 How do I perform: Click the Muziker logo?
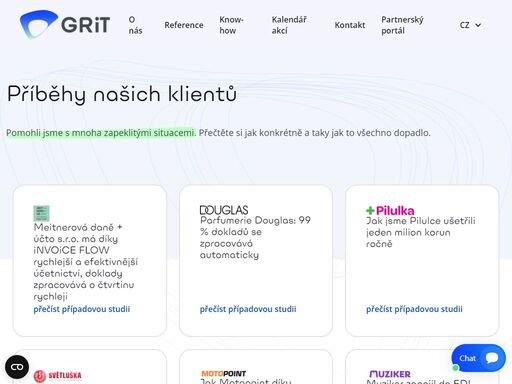click(390, 374)
